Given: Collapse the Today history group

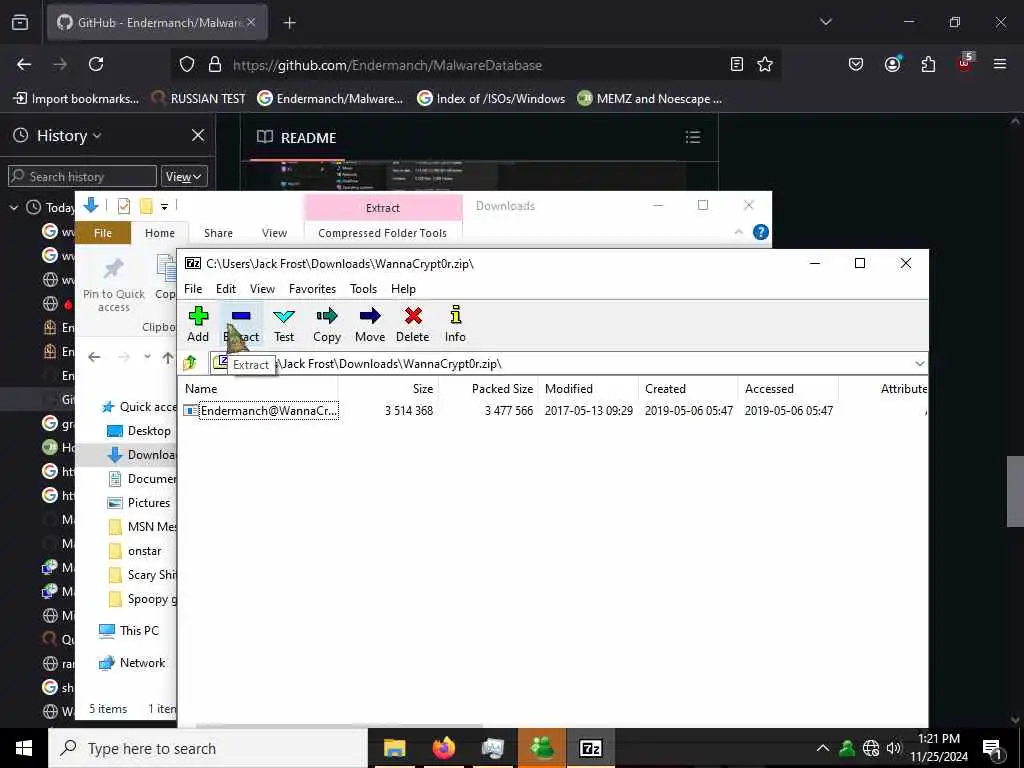Looking at the screenshot, I should [x=14, y=208].
